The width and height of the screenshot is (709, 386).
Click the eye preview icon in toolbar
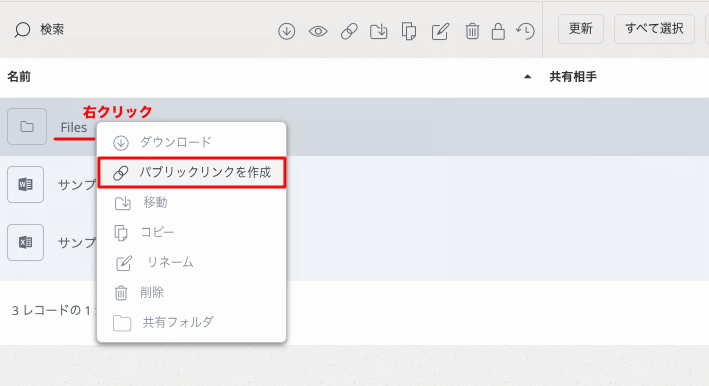318,31
